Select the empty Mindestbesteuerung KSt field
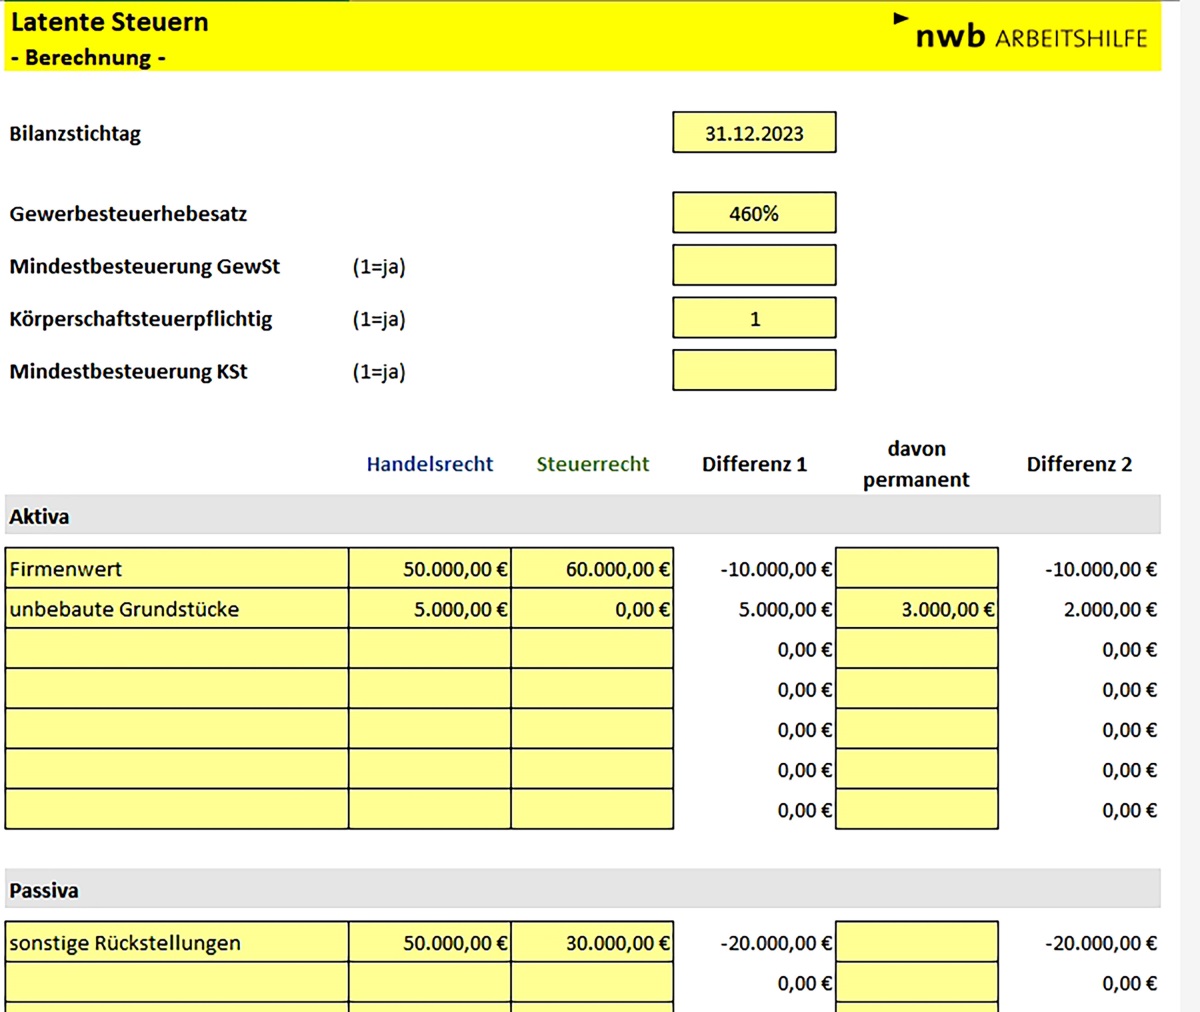 pyautogui.click(x=754, y=371)
